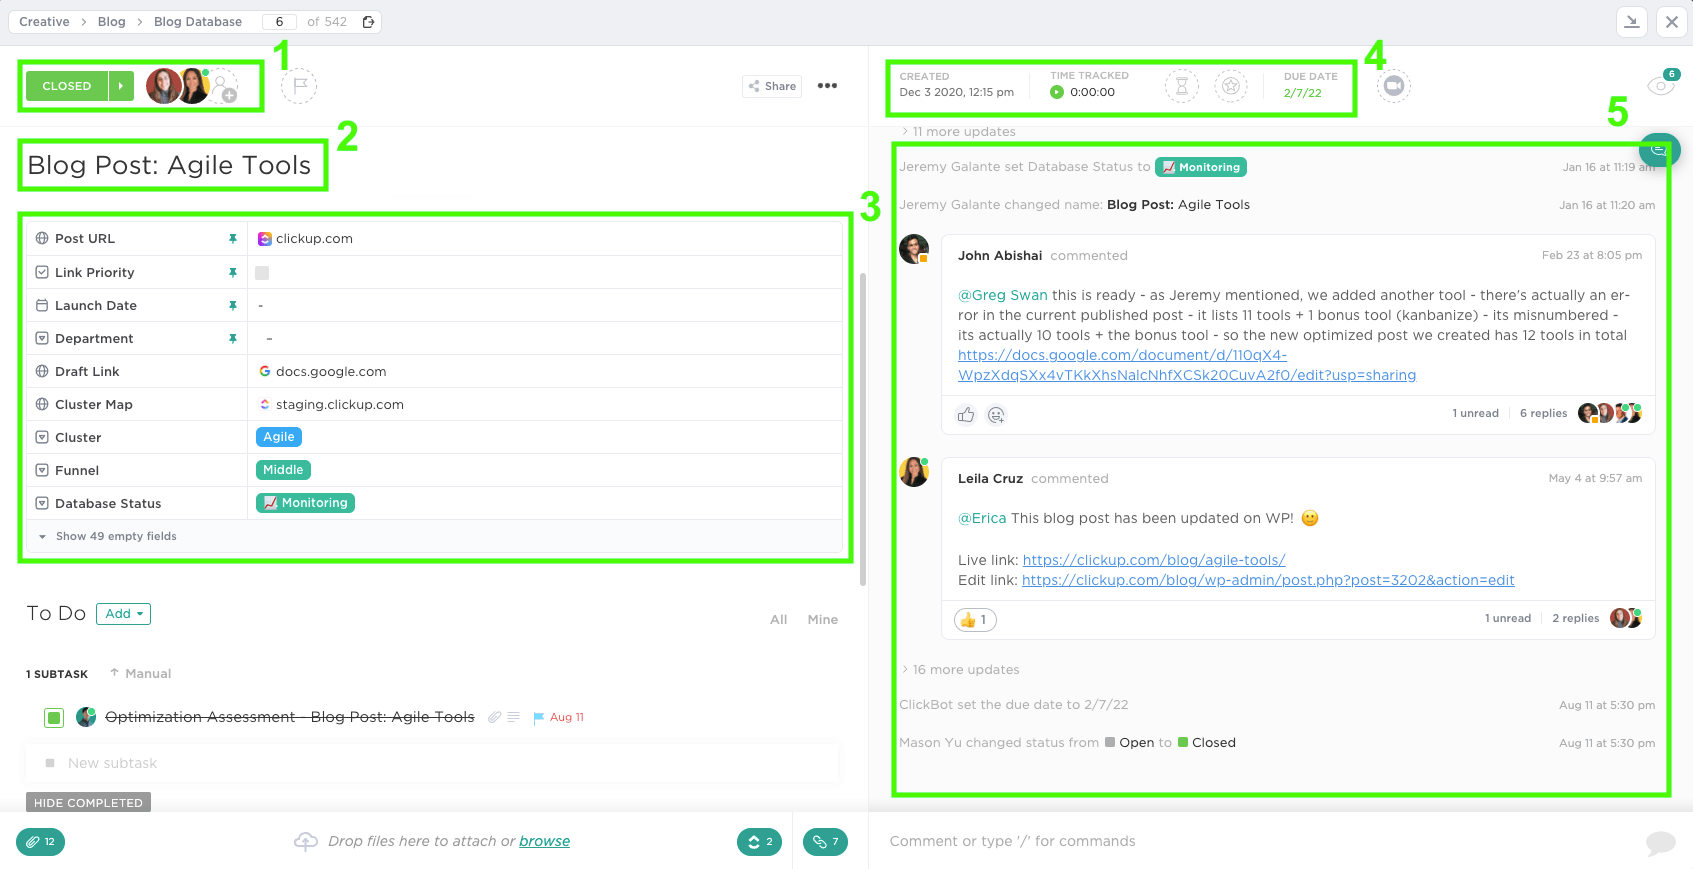Click the priority flag icon
The height and width of the screenshot is (869, 1693).
[x=299, y=86]
